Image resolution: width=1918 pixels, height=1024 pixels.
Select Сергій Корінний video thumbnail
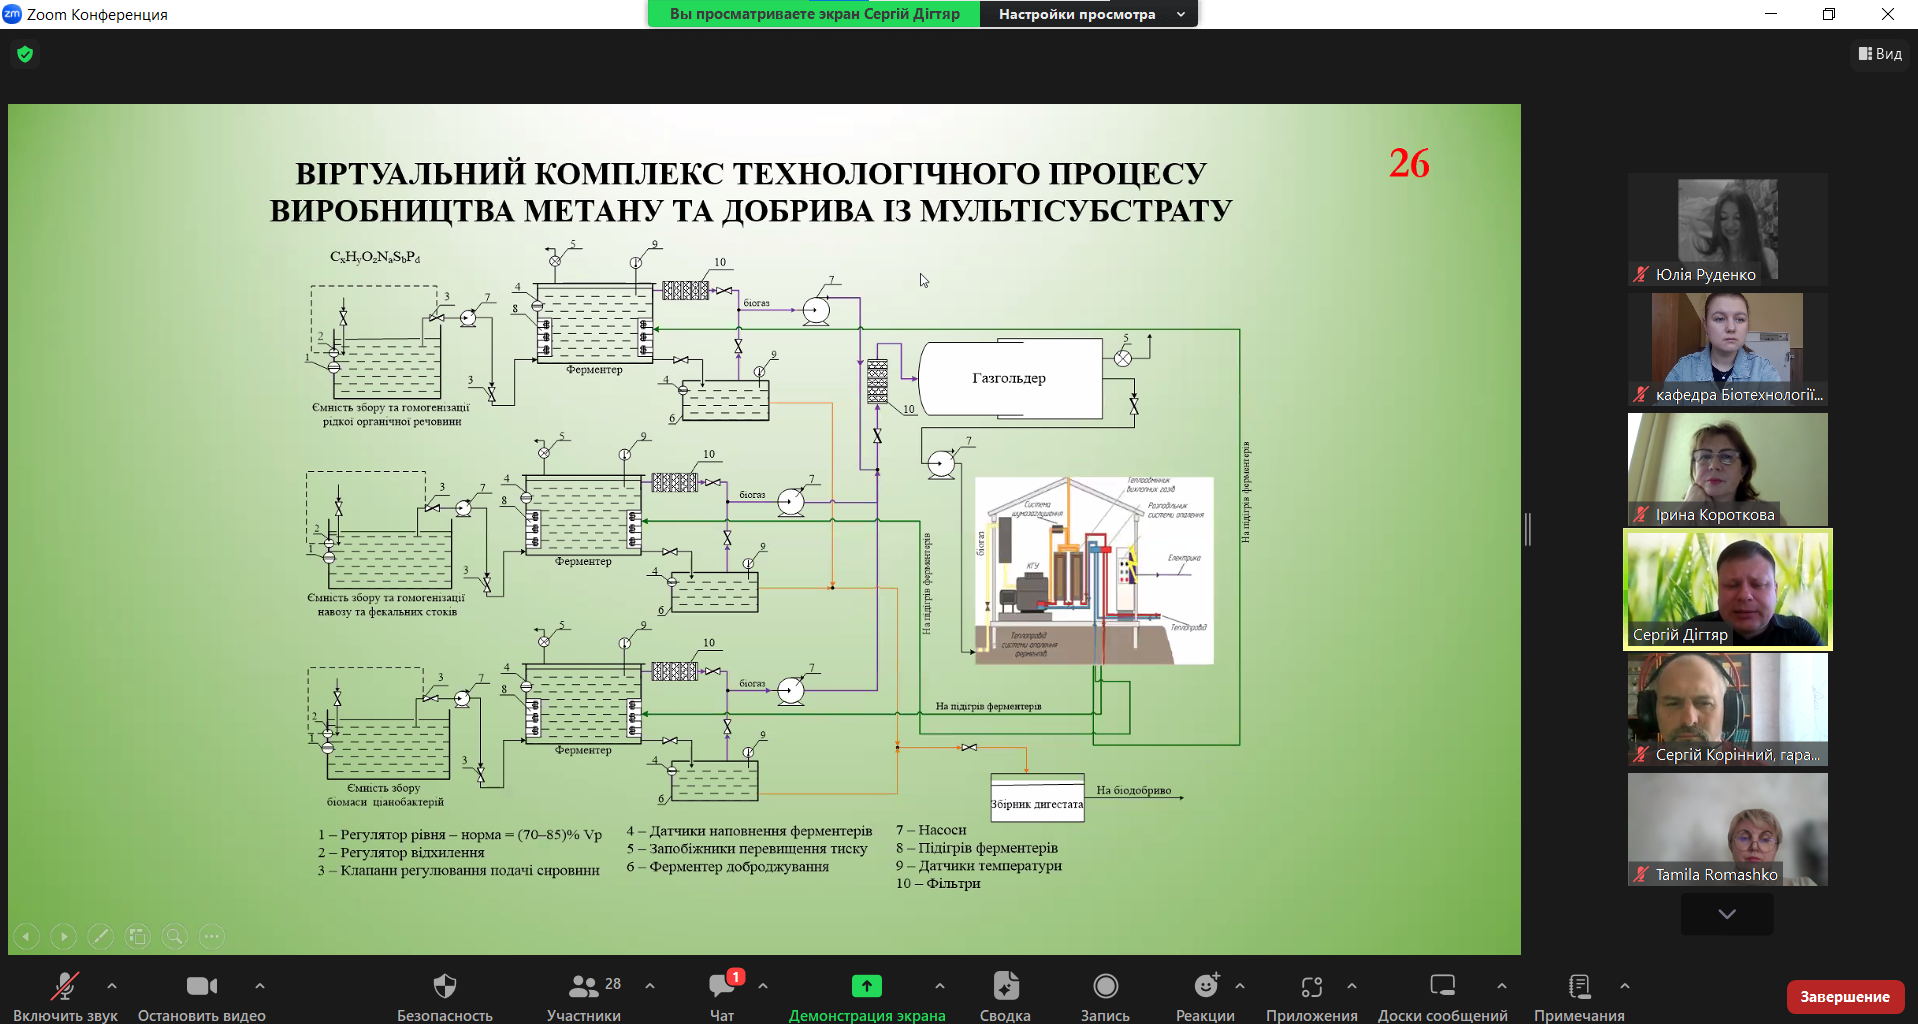pyautogui.click(x=1727, y=710)
